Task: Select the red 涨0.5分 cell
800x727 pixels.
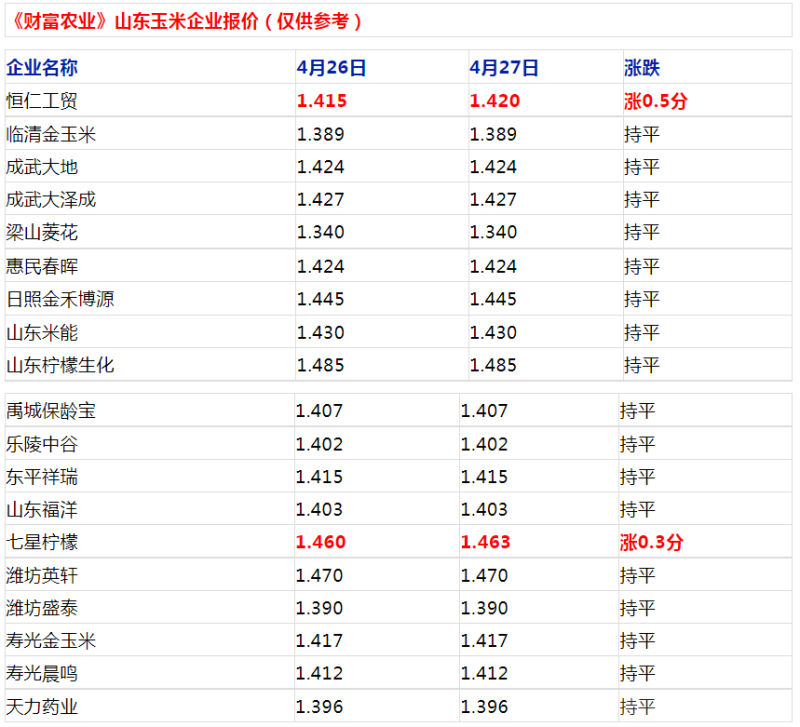Action: coord(656,101)
